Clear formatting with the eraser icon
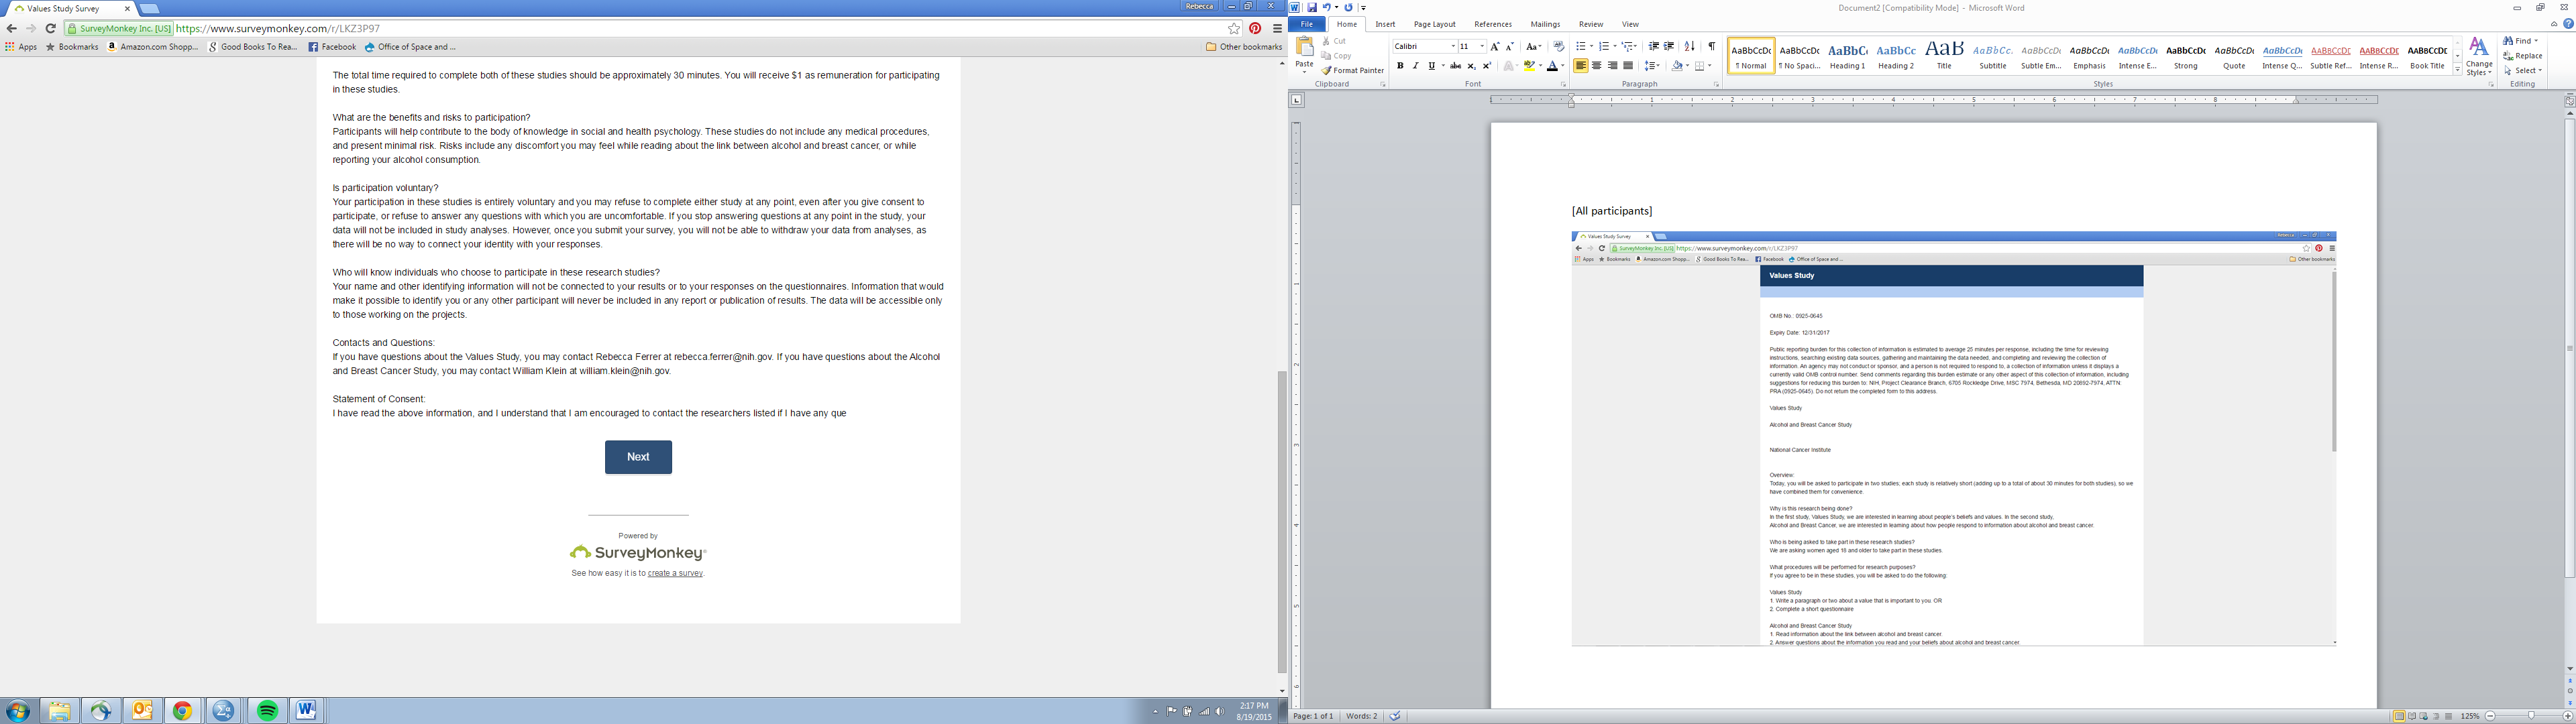 [x=1558, y=47]
